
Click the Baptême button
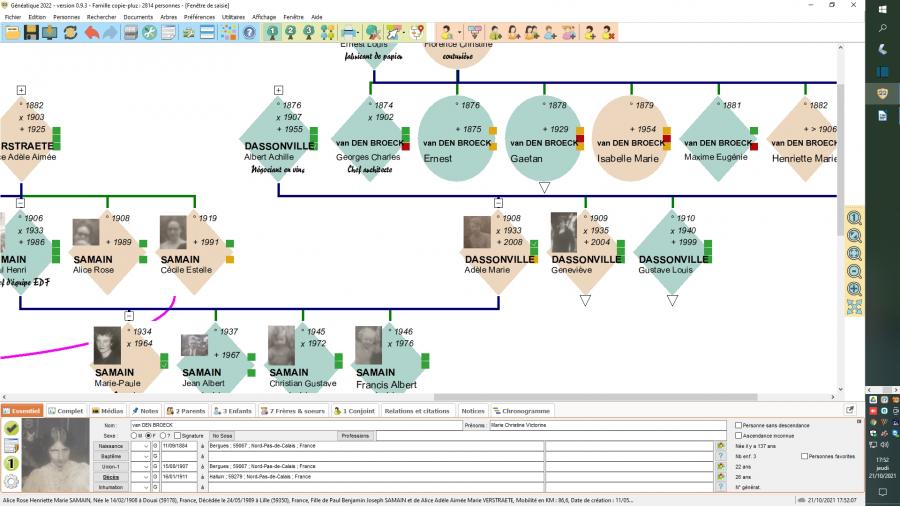click(x=111, y=456)
